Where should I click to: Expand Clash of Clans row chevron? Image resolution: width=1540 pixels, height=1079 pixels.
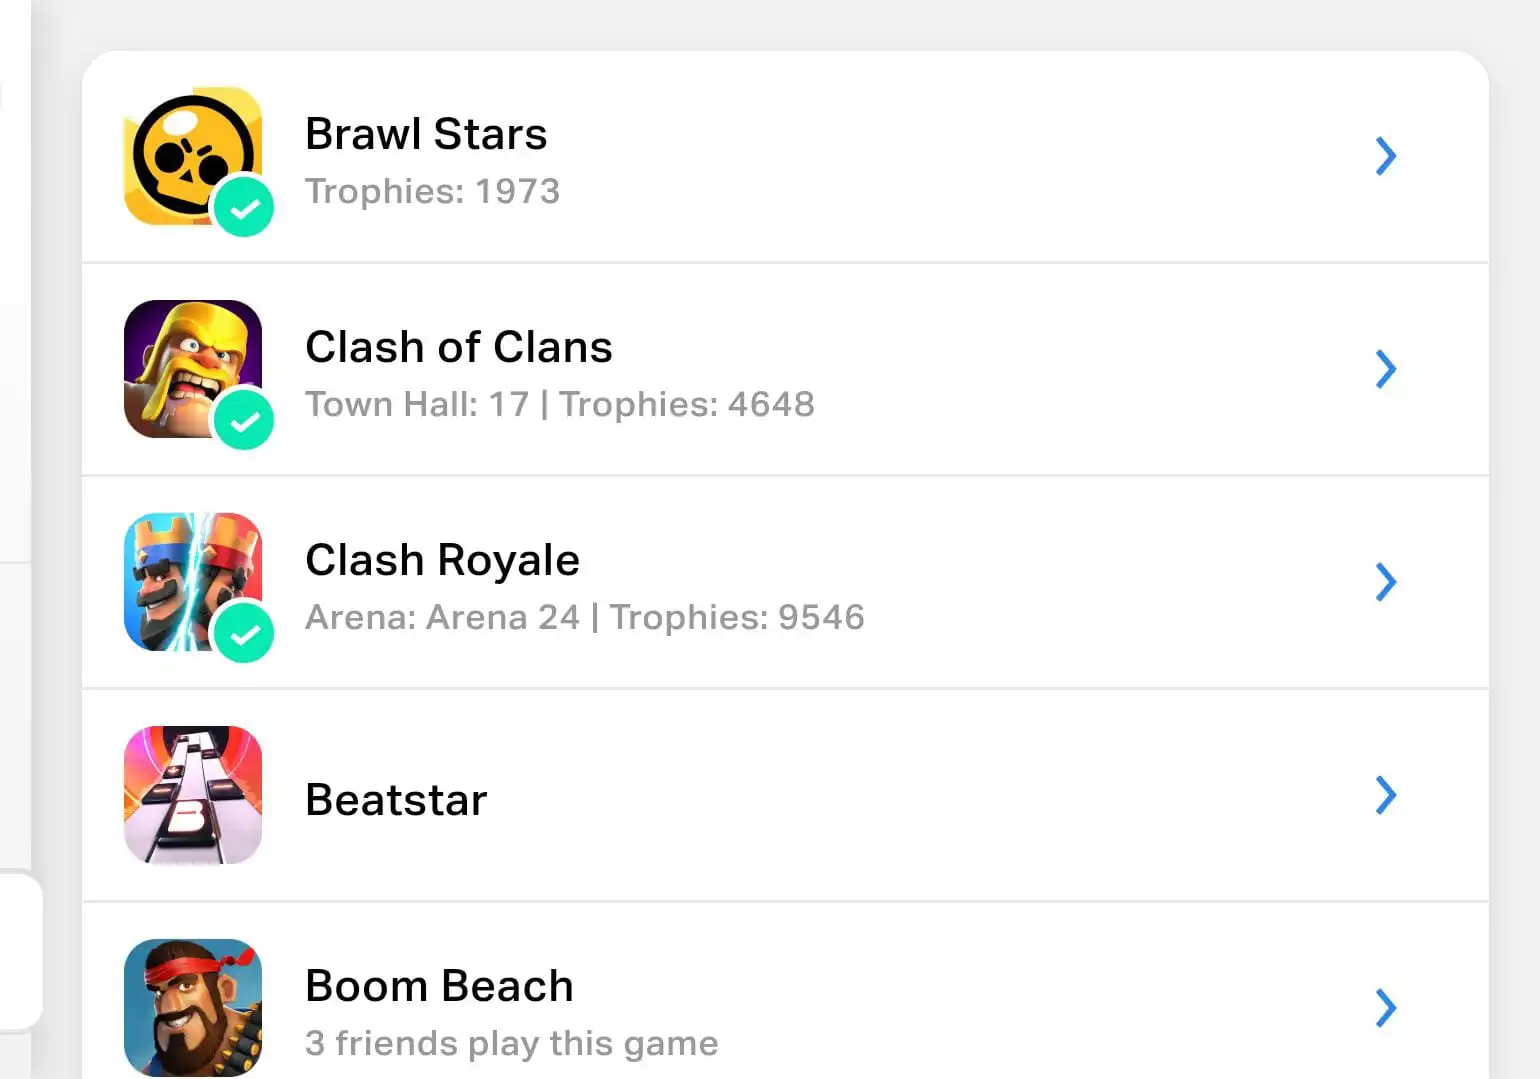pos(1385,369)
